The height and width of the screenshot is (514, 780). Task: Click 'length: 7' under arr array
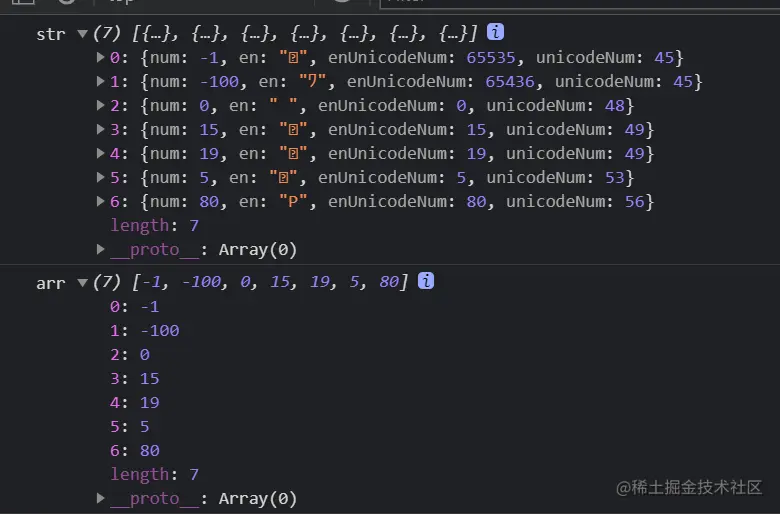point(154,474)
